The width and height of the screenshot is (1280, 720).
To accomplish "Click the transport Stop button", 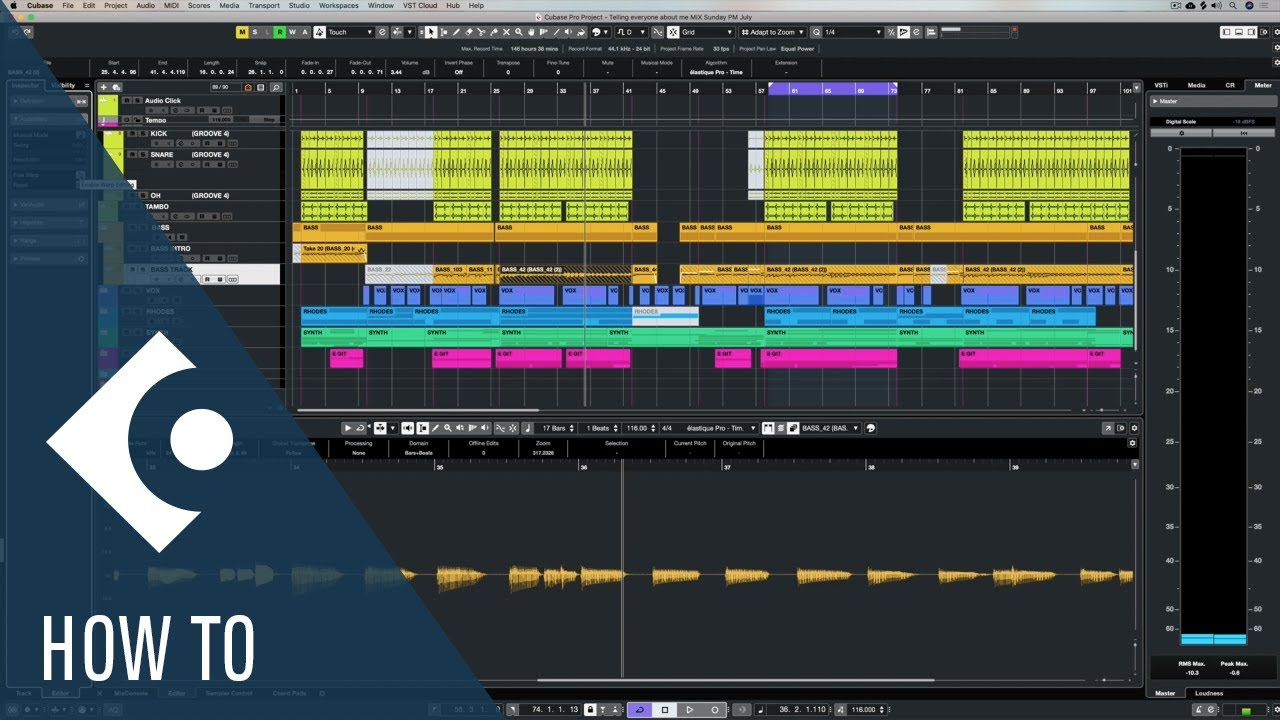I will coord(665,709).
